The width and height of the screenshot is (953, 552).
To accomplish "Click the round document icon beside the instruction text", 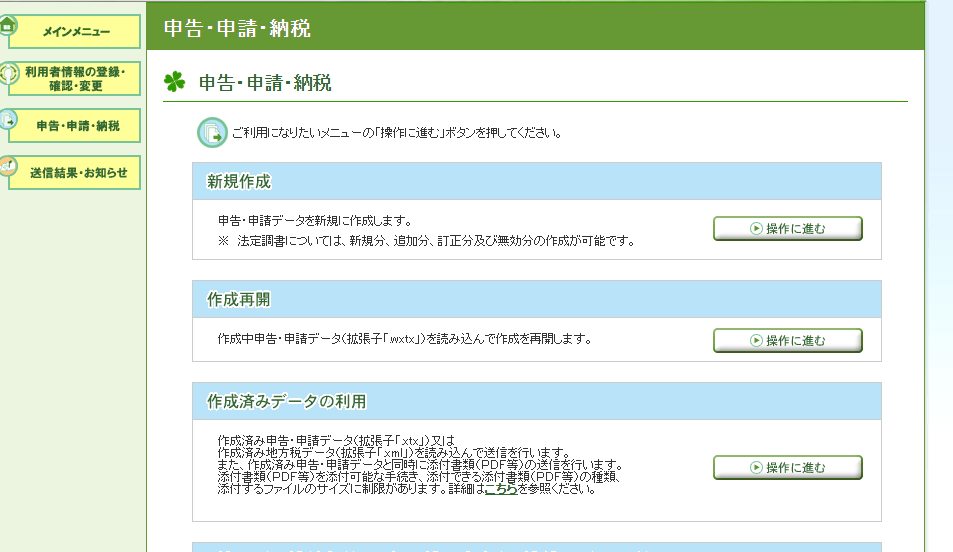I will click(211, 132).
